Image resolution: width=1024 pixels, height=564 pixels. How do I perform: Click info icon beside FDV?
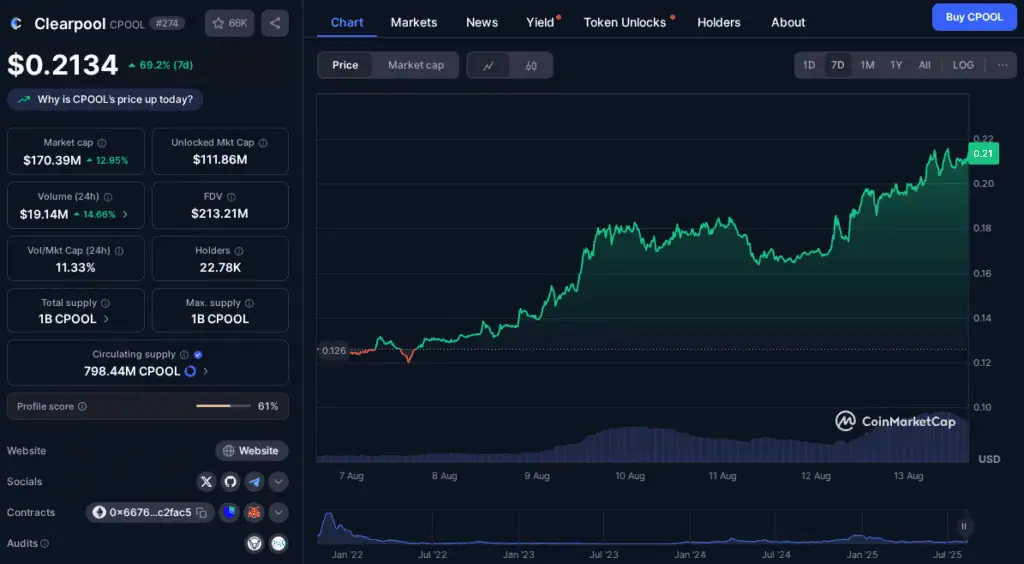point(231,196)
